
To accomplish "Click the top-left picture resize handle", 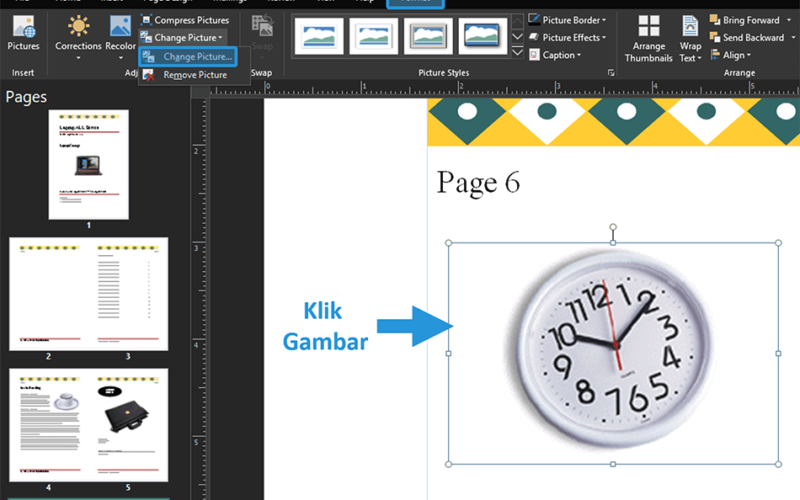I will 448,243.
